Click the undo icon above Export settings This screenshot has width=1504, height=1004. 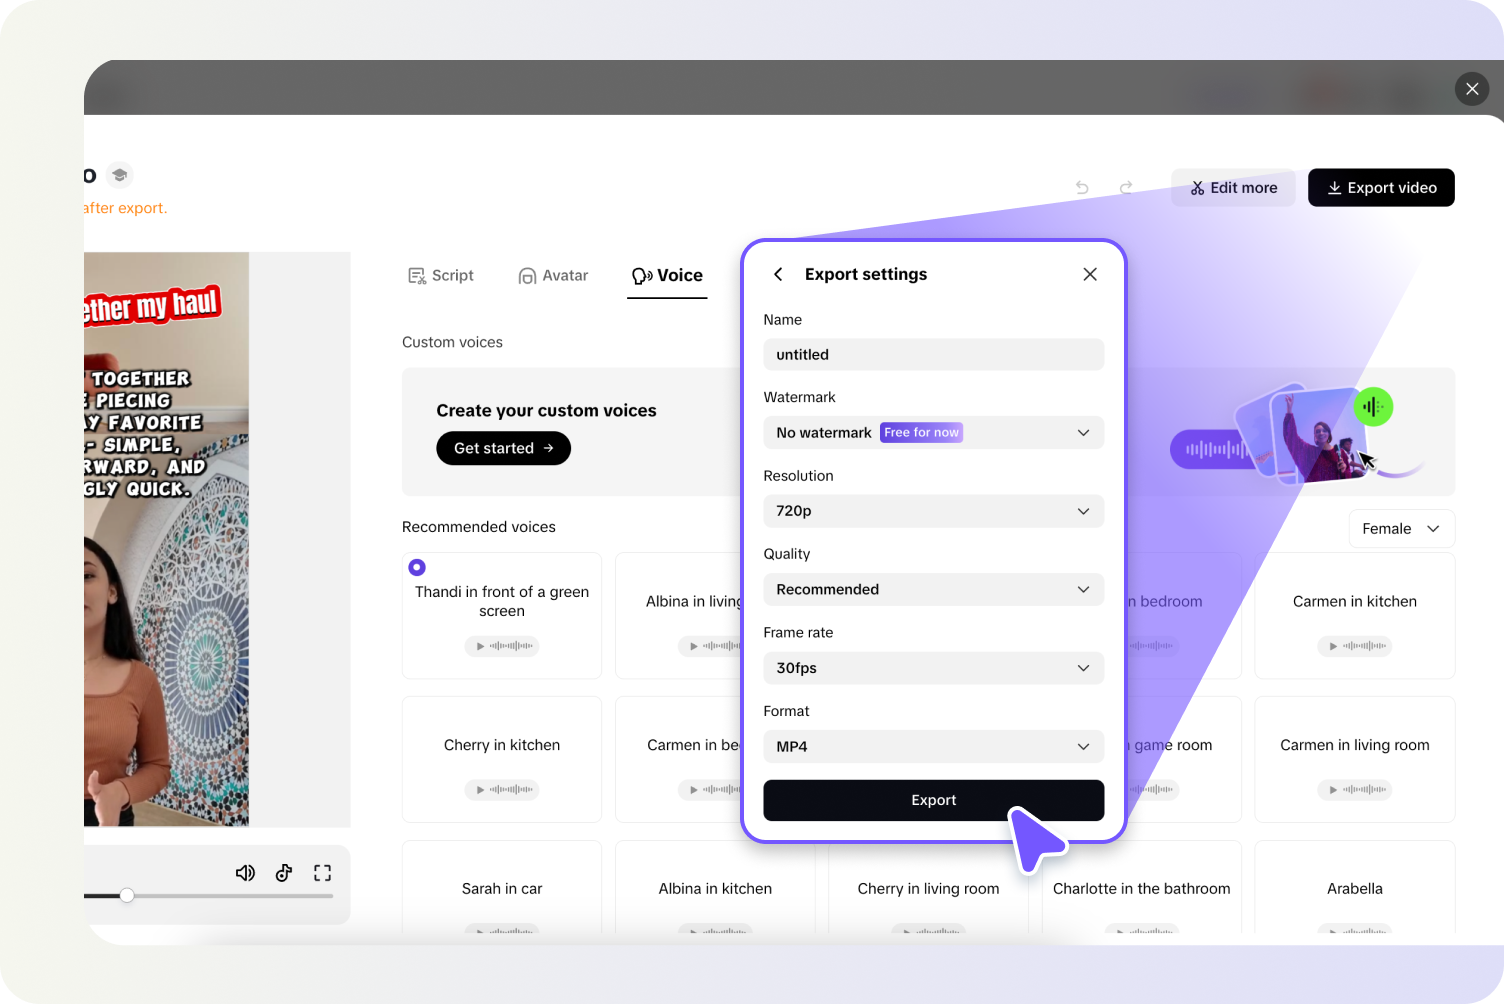(x=1081, y=187)
